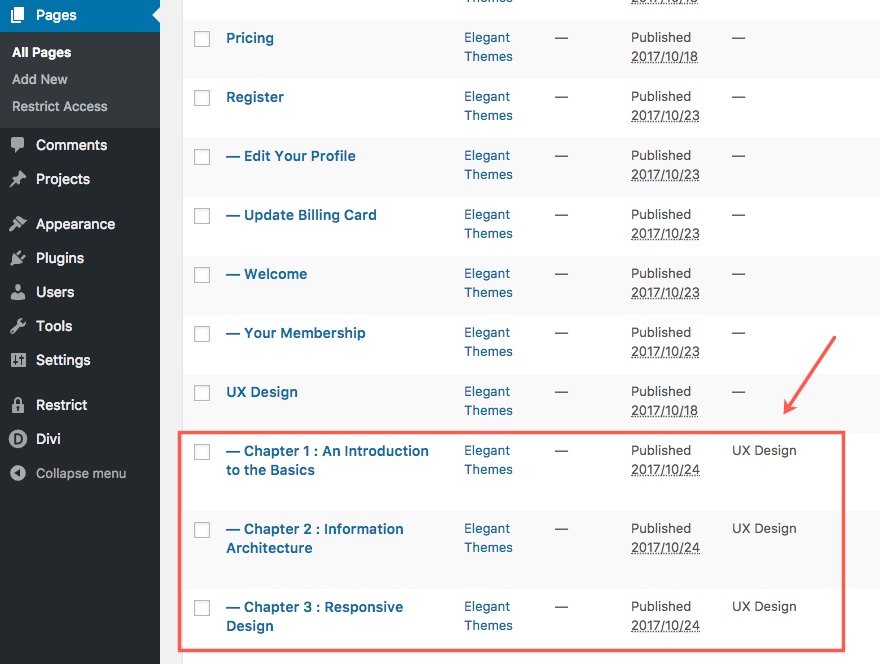Click the Pages menu icon
880x664 pixels.
[17, 15]
